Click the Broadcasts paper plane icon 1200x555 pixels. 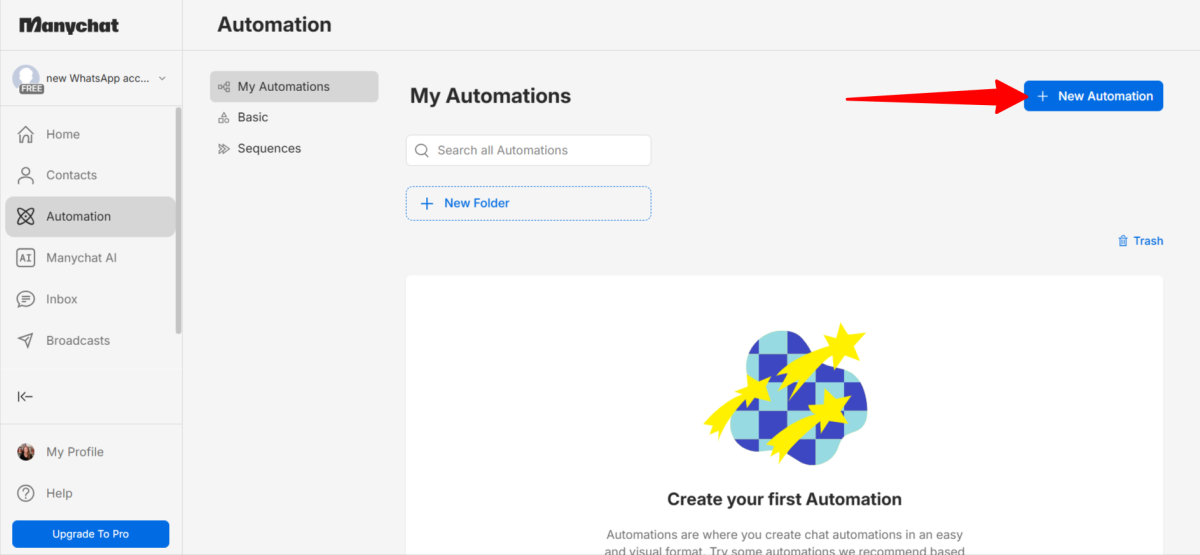26,340
